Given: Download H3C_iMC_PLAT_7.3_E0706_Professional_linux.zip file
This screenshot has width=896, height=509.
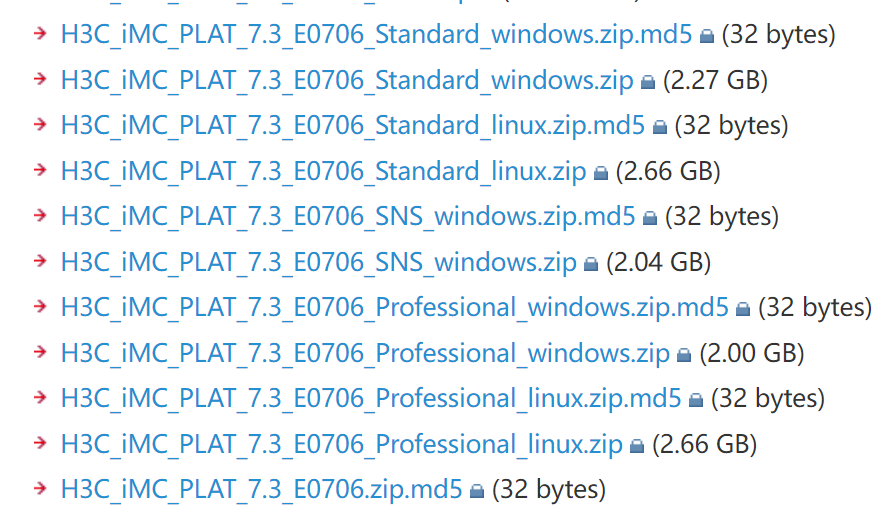Looking at the screenshot, I should pyautogui.click(x=342, y=445).
